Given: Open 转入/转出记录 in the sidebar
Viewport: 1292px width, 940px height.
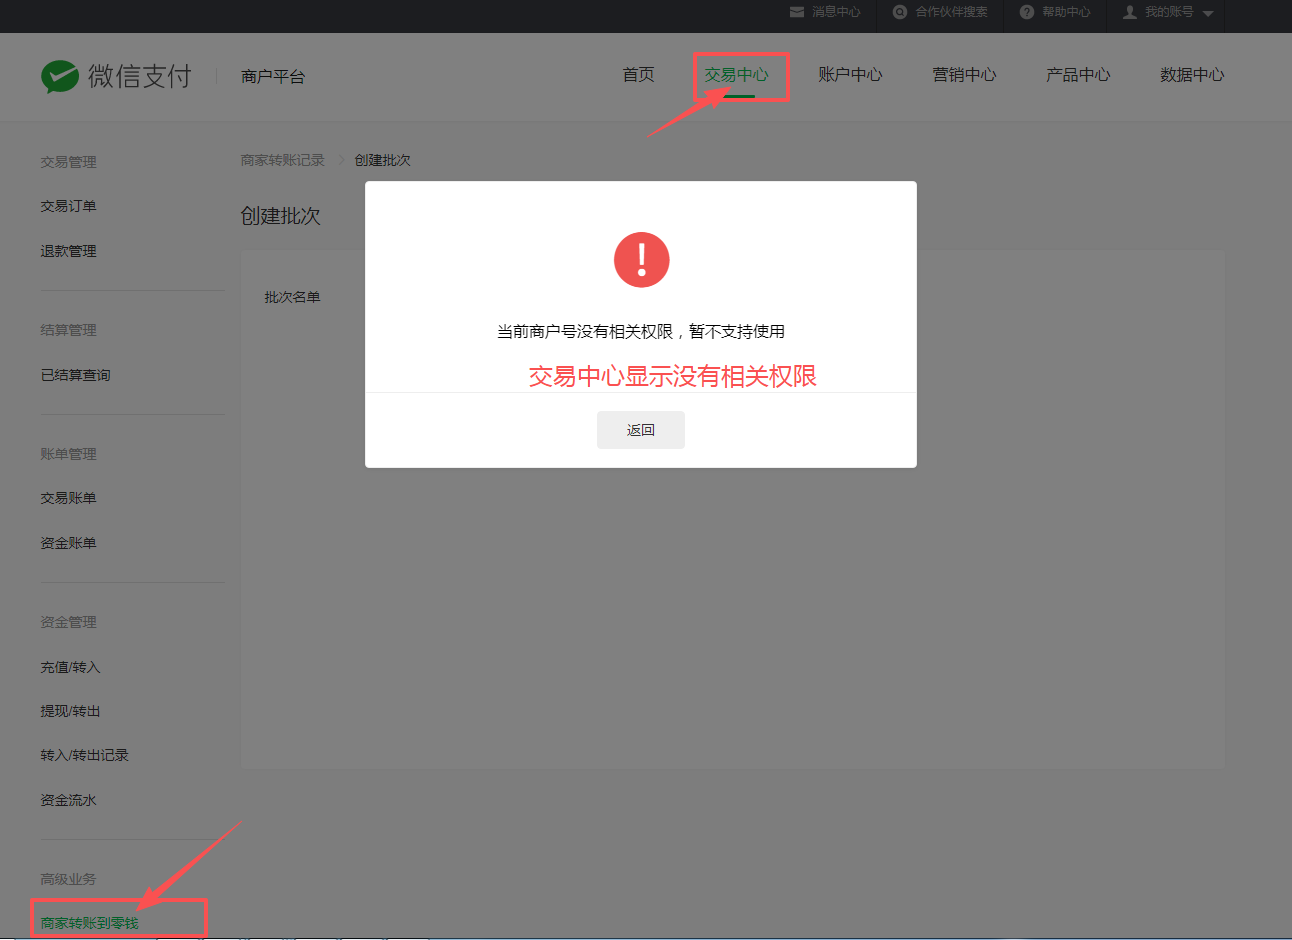Looking at the screenshot, I should [84, 755].
